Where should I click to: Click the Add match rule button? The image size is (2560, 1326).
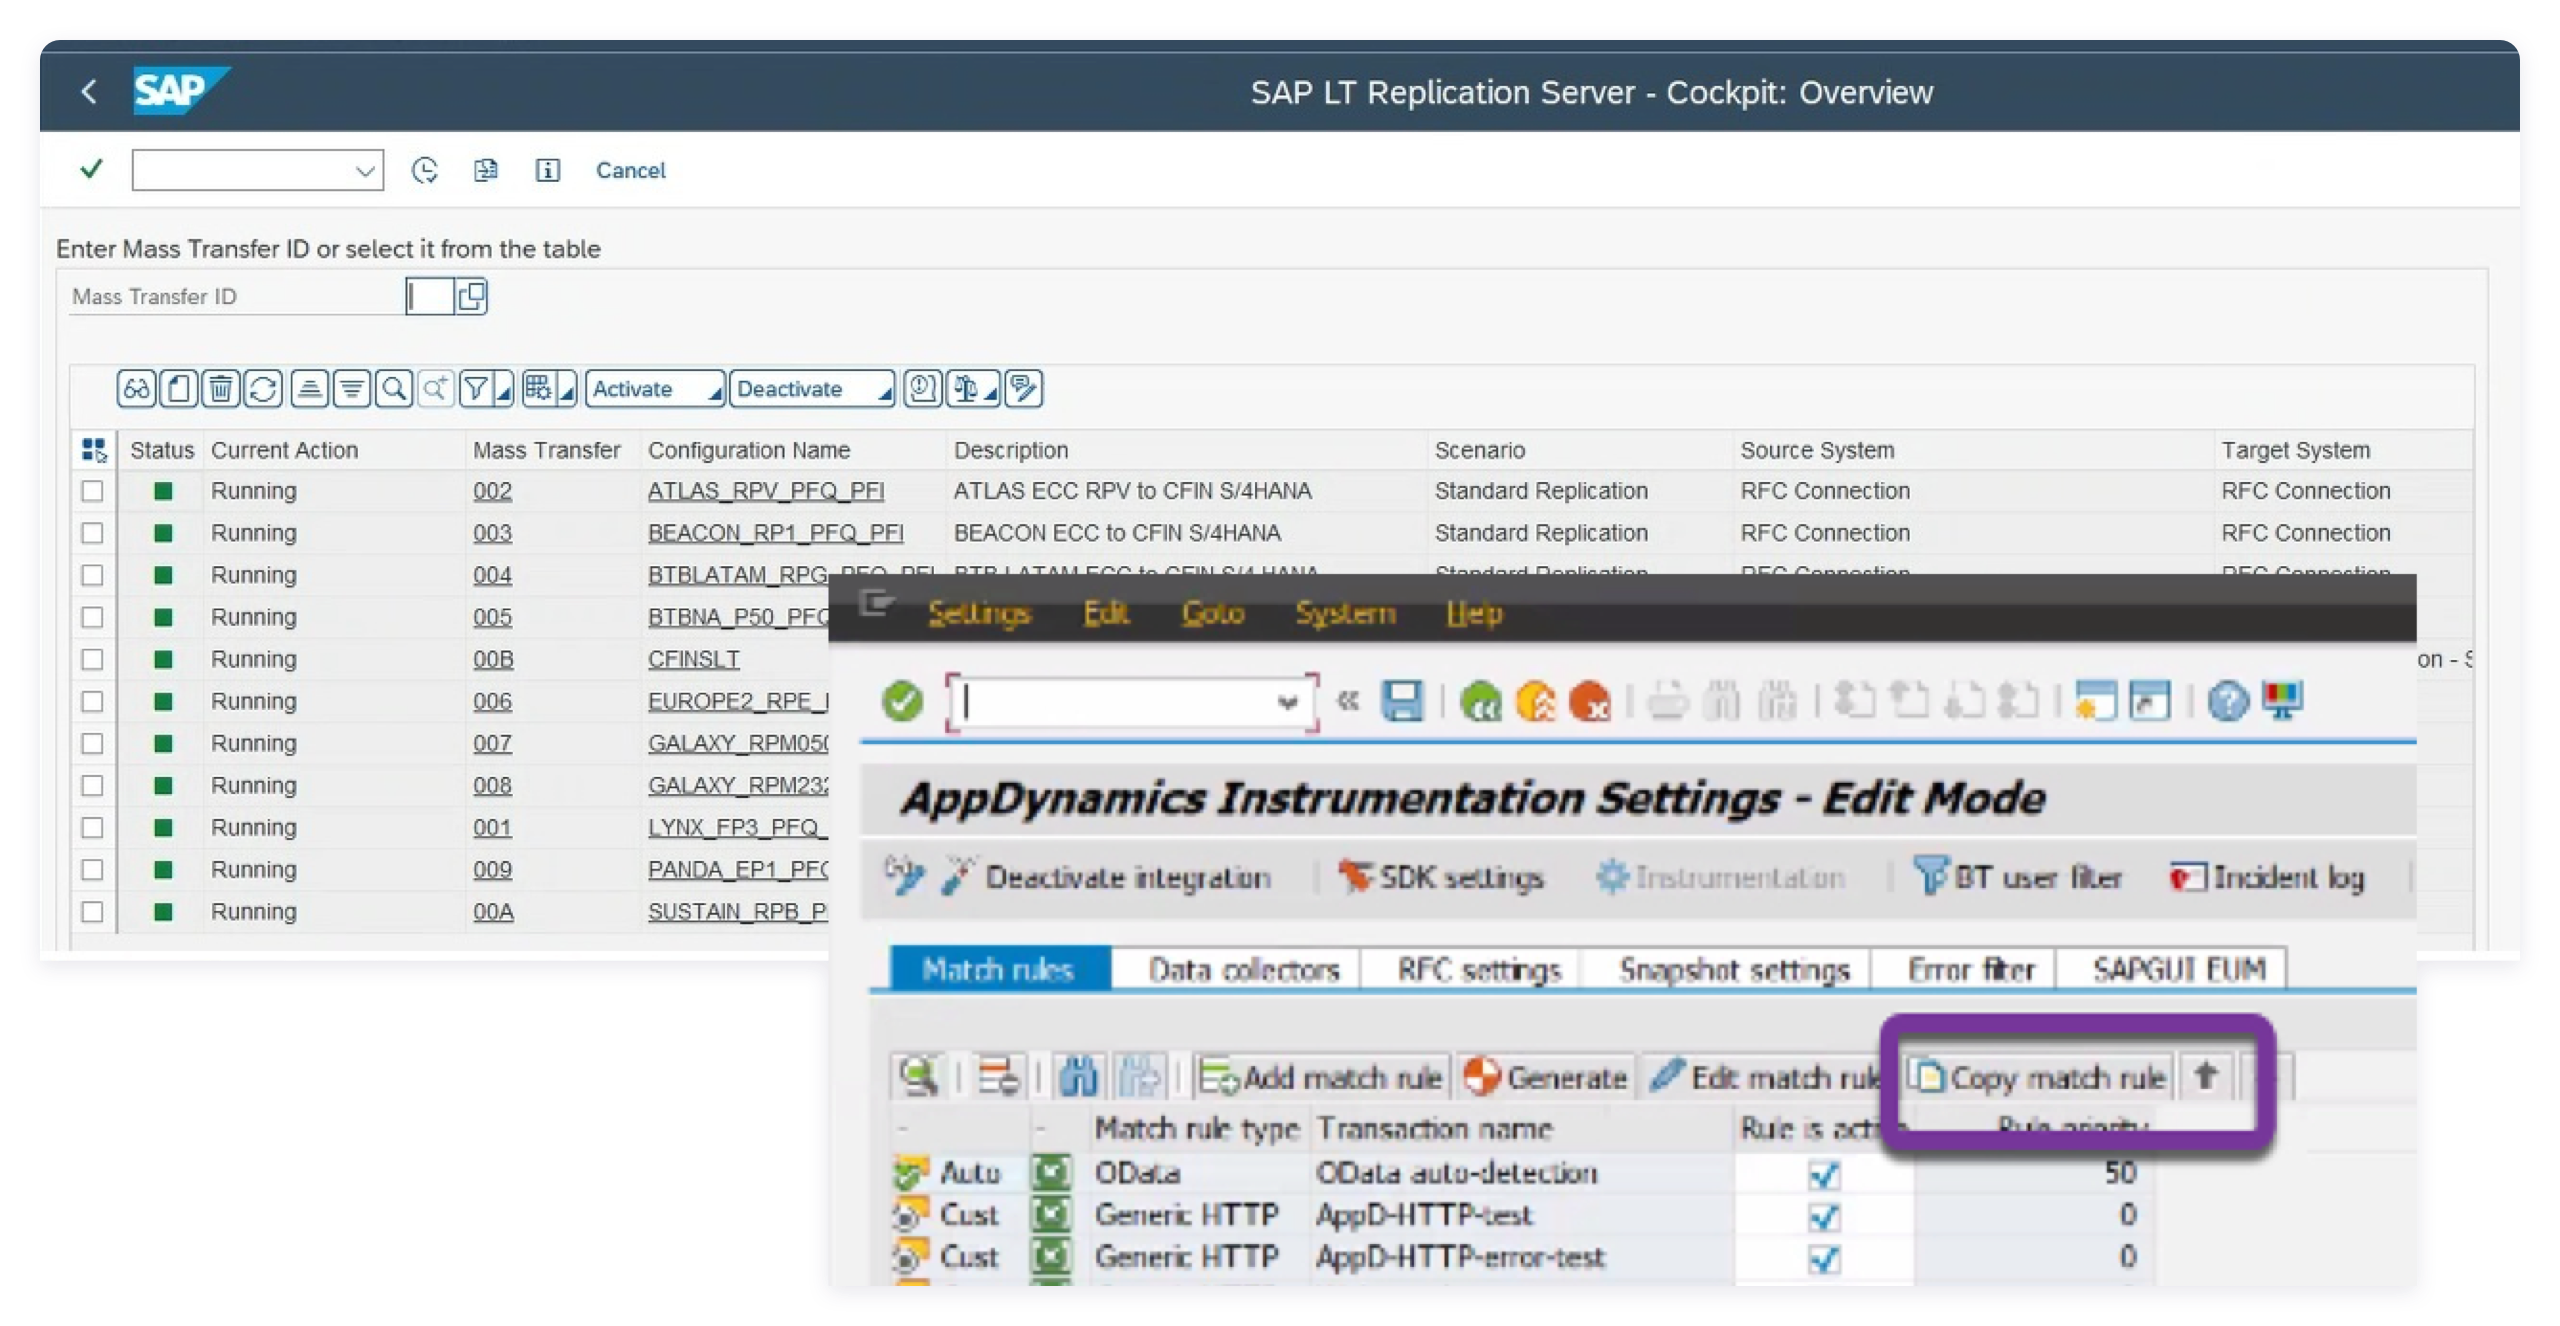point(1322,1076)
